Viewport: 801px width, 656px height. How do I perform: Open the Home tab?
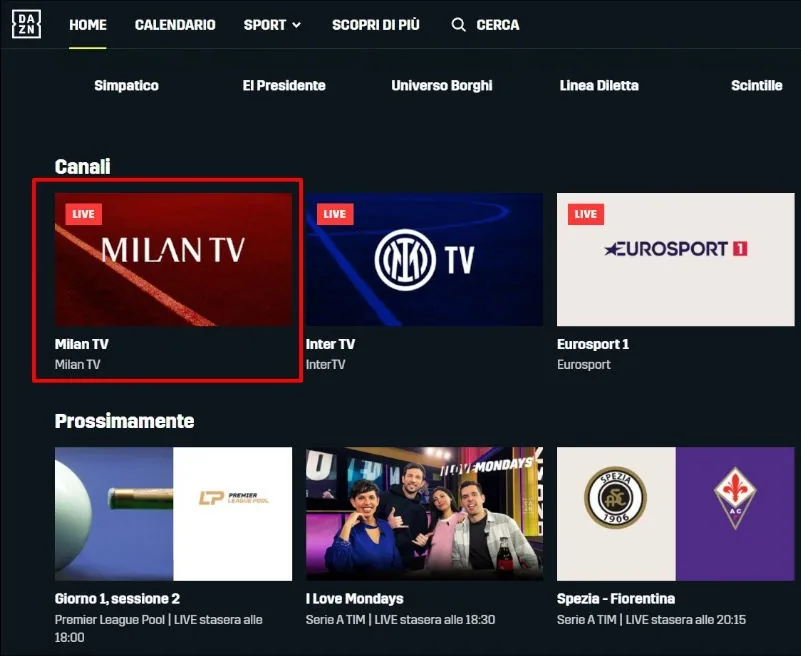[x=88, y=25]
